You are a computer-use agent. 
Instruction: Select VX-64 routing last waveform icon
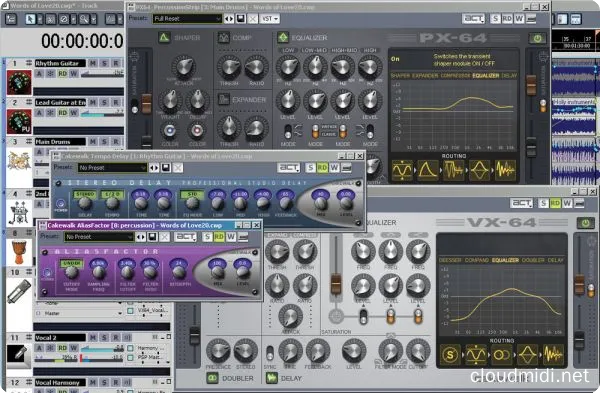click(553, 355)
